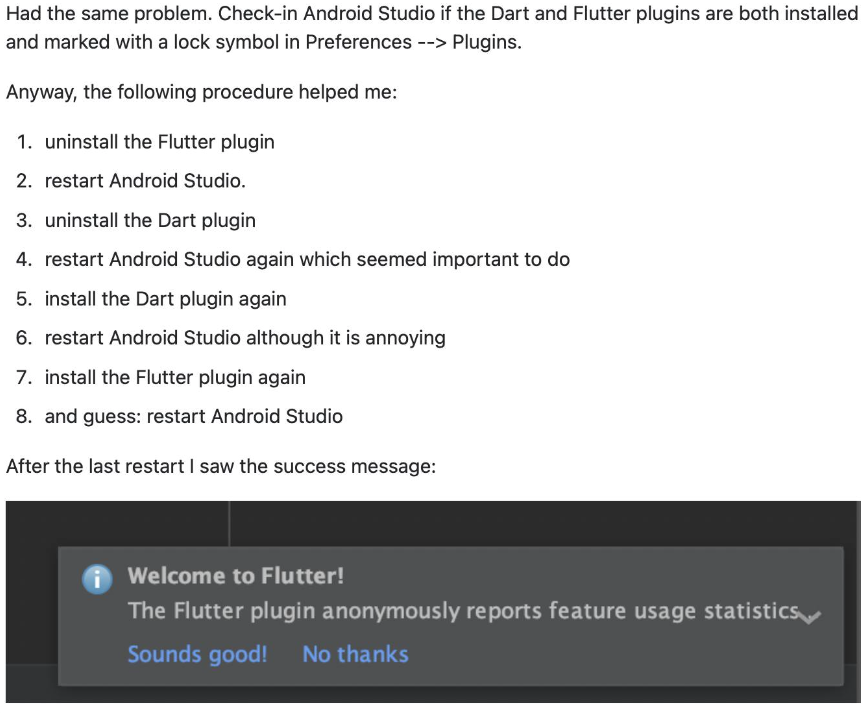Click the step ending "although it is annoying"

245,338
